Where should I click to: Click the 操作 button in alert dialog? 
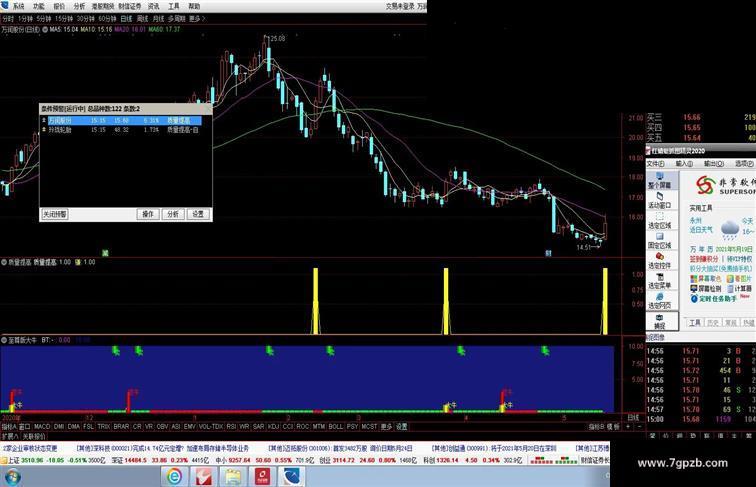(x=148, y=214)
